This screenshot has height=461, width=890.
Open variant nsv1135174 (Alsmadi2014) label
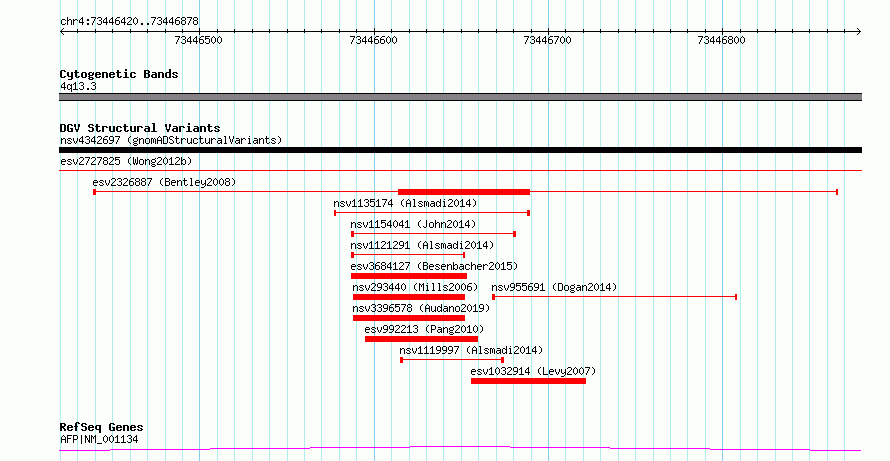[405, 203]
